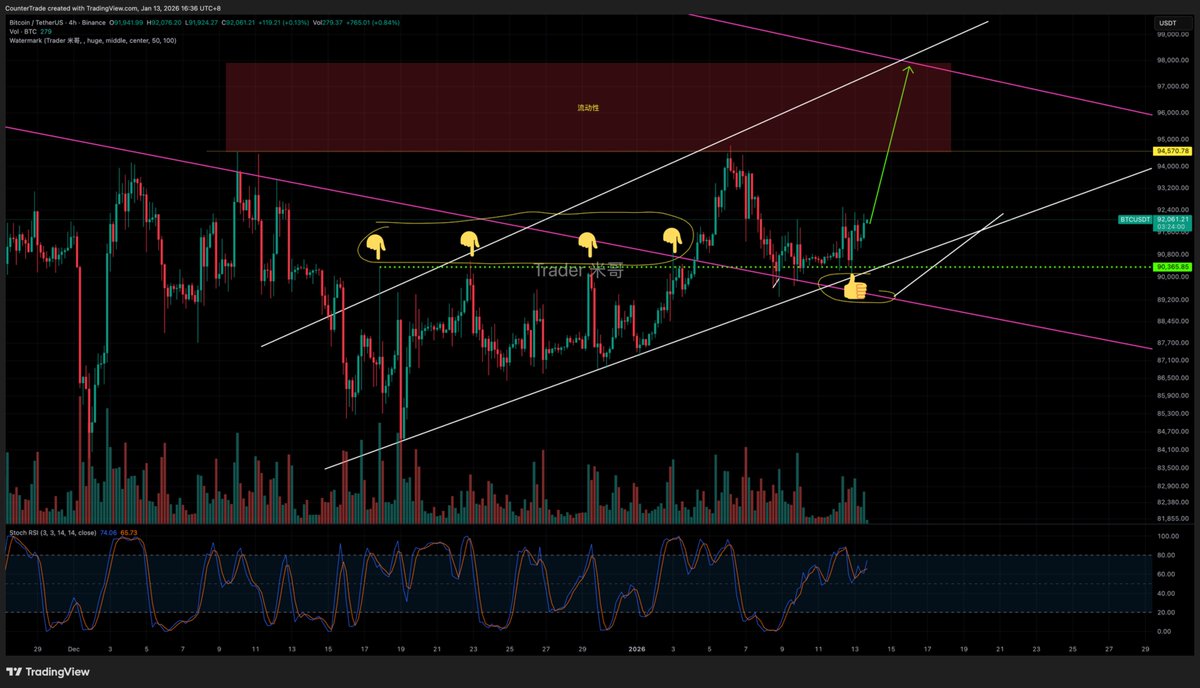Click the Dec month marker on time axis
The height and width of the screenshot is (688, 1200).
(x=72, y=648)
